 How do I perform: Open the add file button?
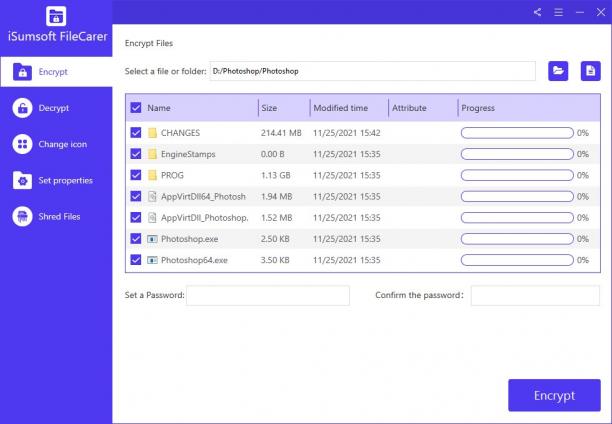(591, 71)
